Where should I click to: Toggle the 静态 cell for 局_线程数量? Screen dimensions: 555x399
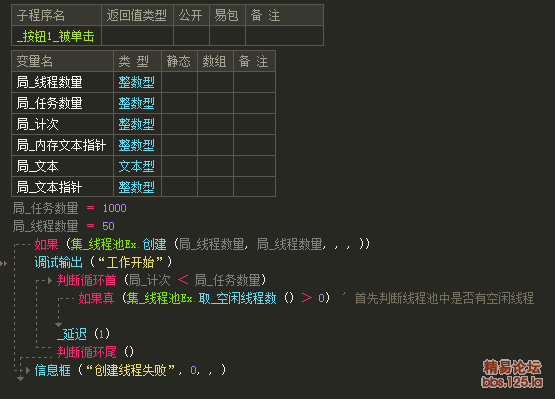tap(179, 82)
